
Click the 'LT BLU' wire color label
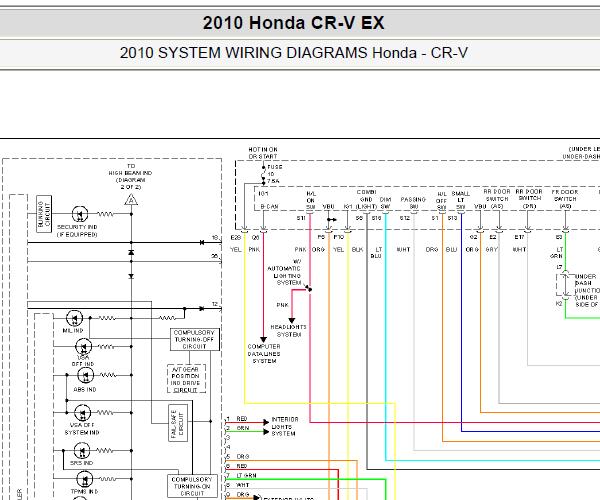[x=376, y=252]
